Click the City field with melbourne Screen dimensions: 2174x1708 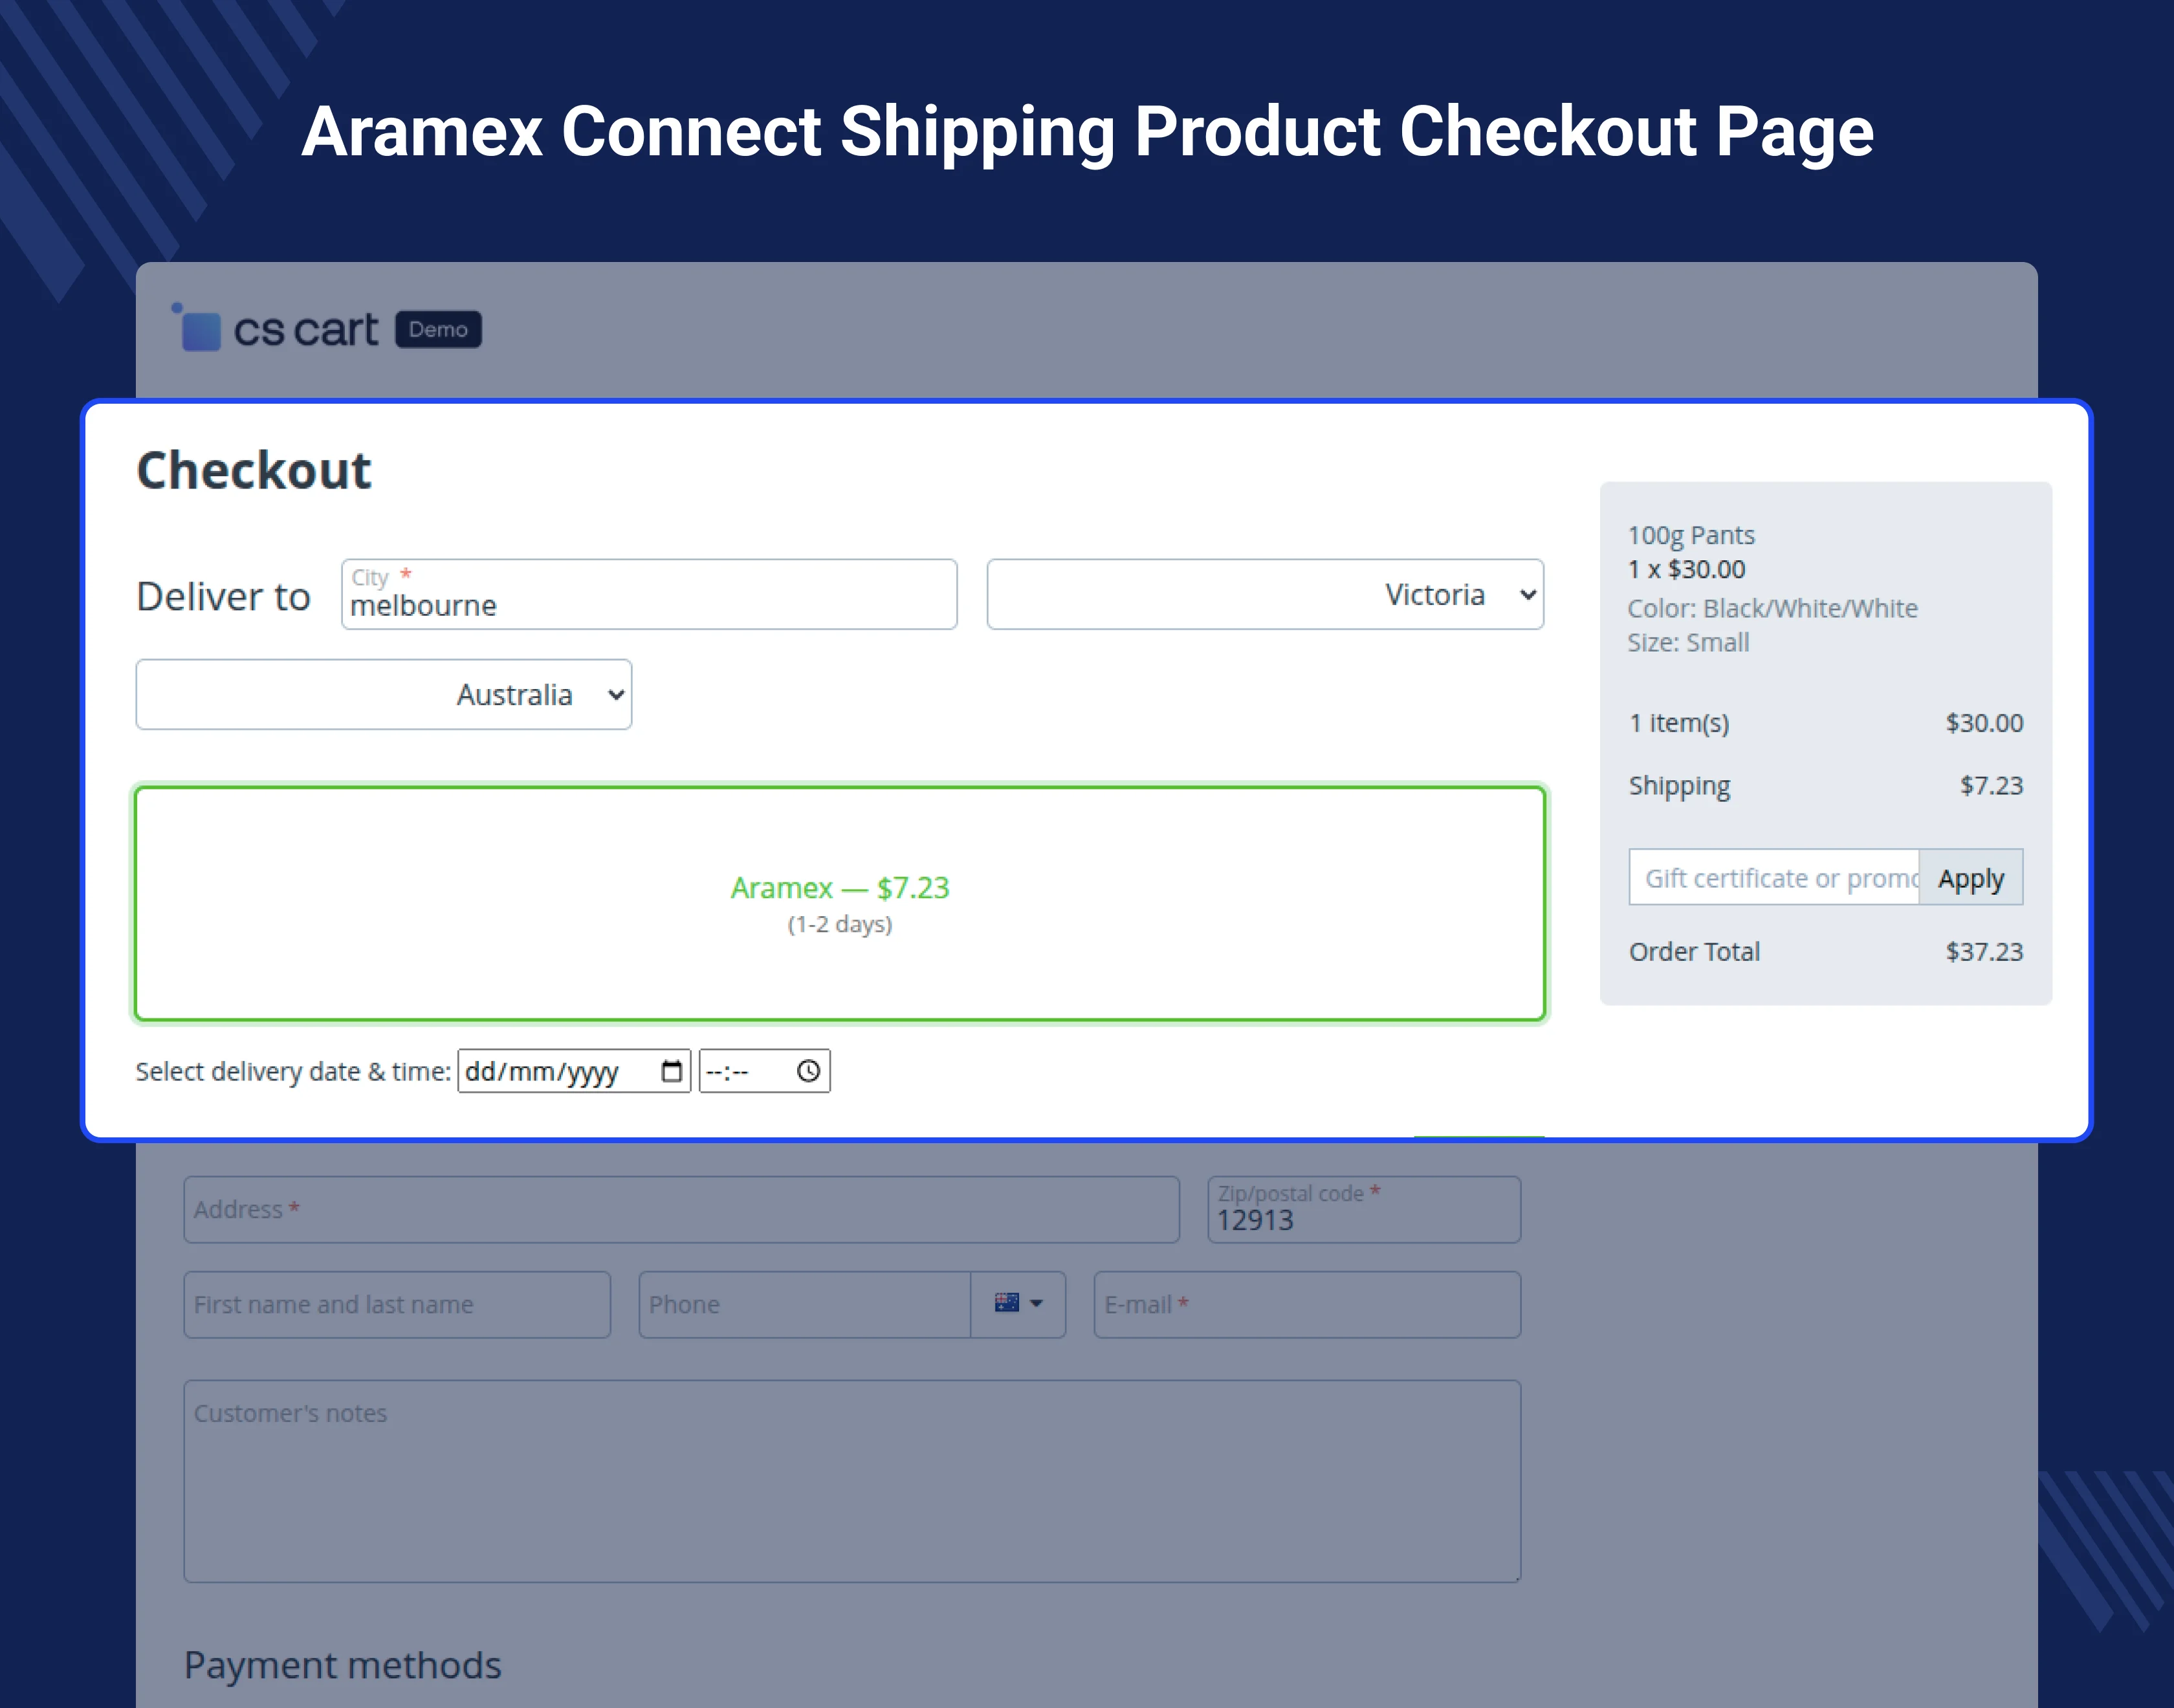click(x=648, y=596)
